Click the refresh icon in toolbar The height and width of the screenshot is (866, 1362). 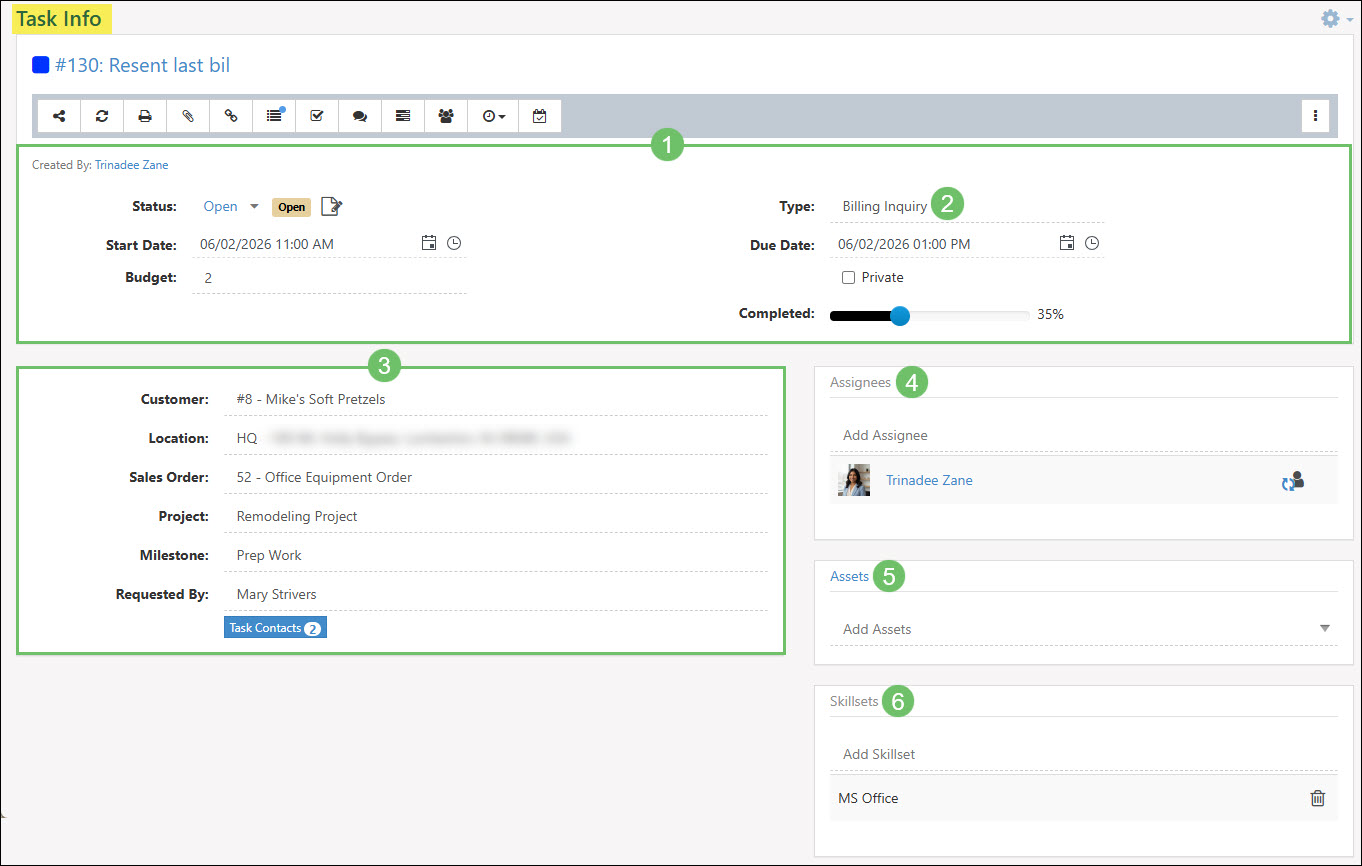(102, 116)
